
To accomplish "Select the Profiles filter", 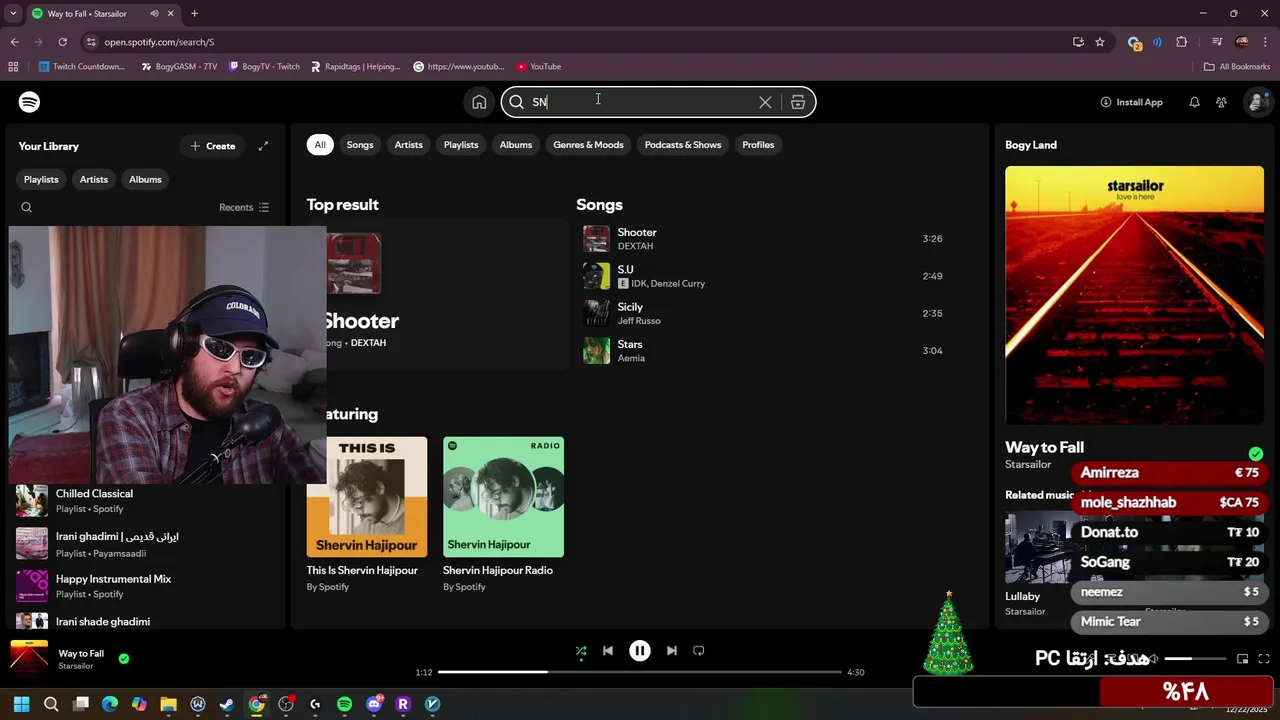I will [758, 145].
